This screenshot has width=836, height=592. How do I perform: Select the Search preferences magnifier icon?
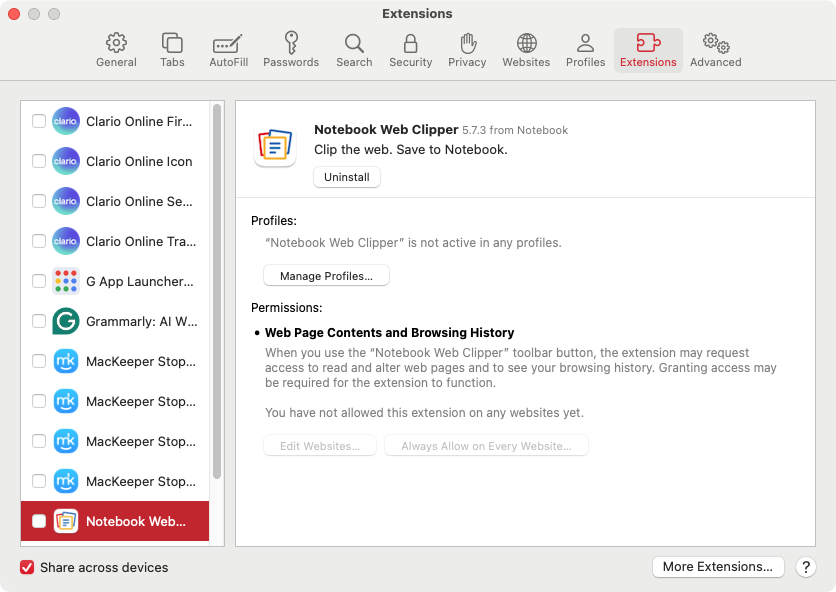[354, 43]
